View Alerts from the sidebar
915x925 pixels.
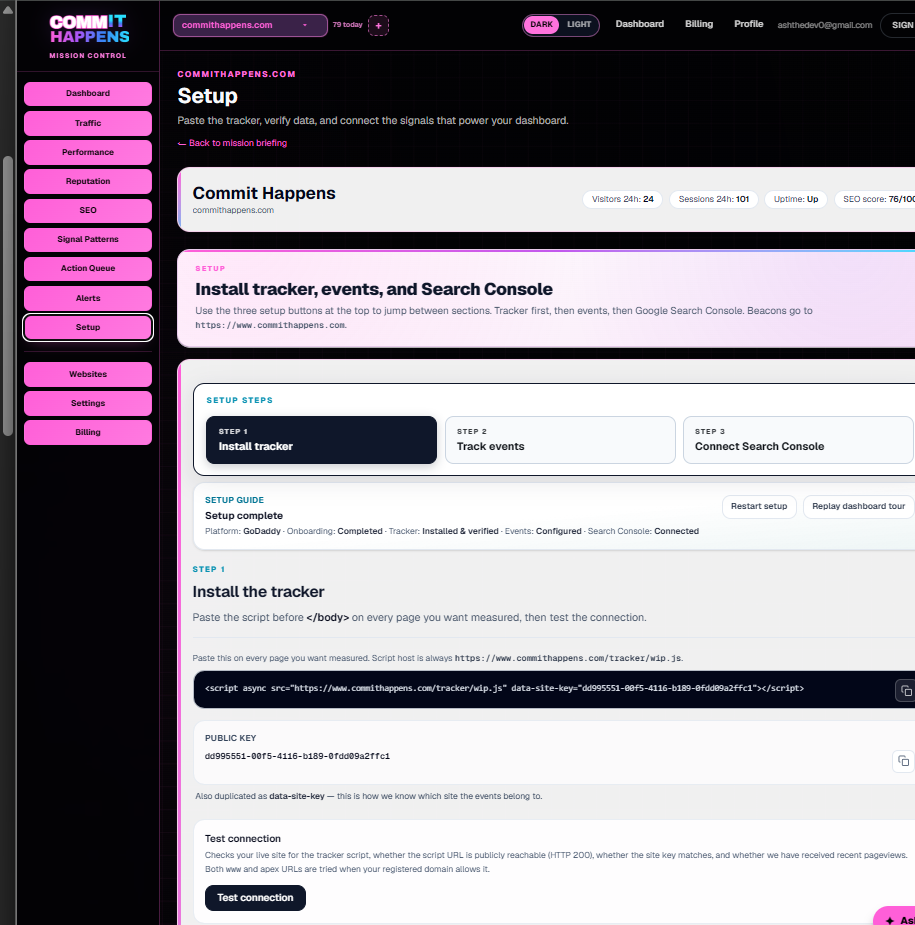point(88,298)
